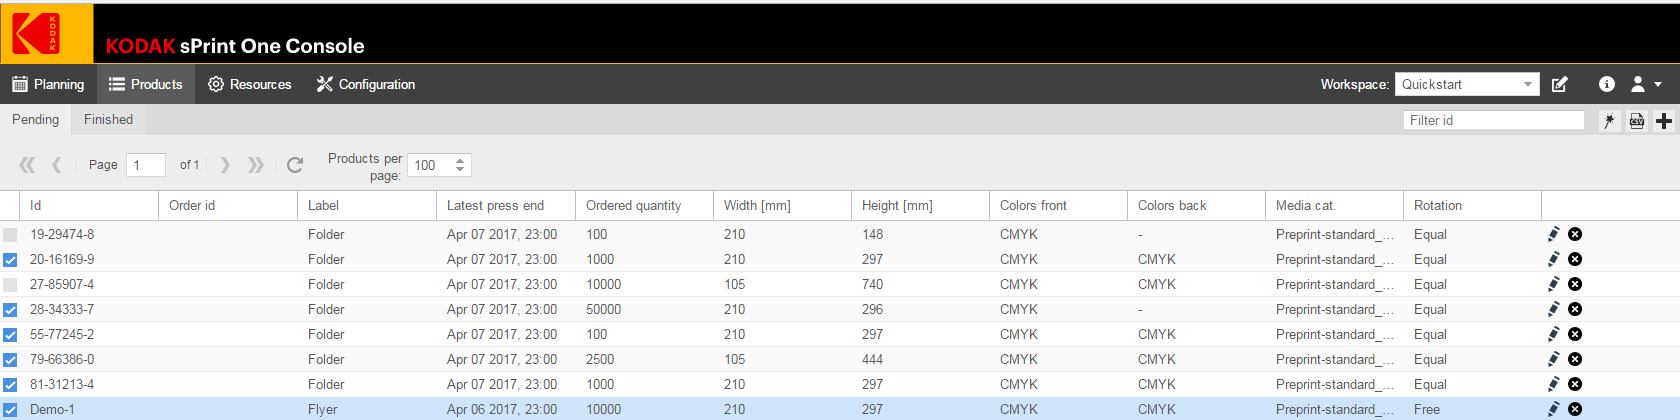Viewport: 1680px width, 420px height.
Task: Open workspace editor via pencil-square icon
Action: coord(1560,84)
